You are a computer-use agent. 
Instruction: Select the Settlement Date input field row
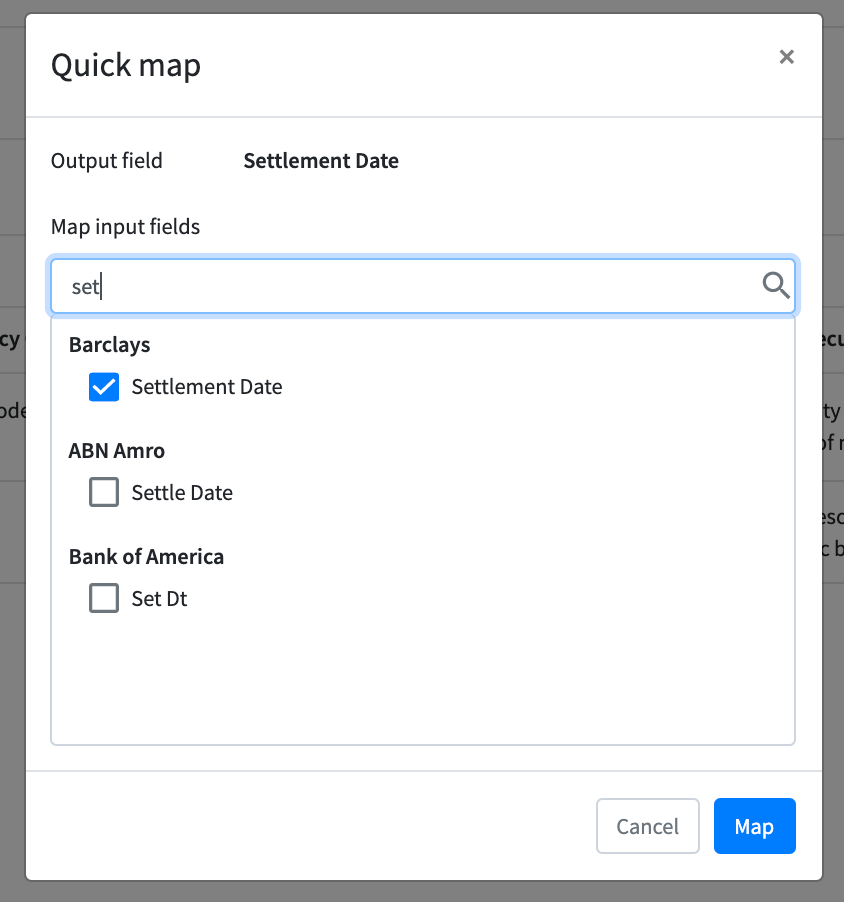click(209, 387)
